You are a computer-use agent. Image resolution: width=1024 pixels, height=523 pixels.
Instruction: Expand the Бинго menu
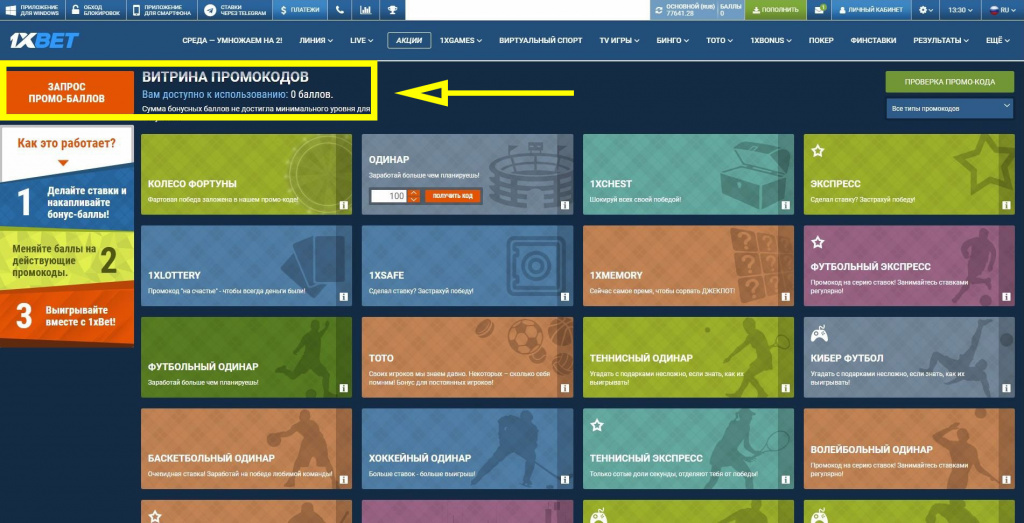(673, 40)
